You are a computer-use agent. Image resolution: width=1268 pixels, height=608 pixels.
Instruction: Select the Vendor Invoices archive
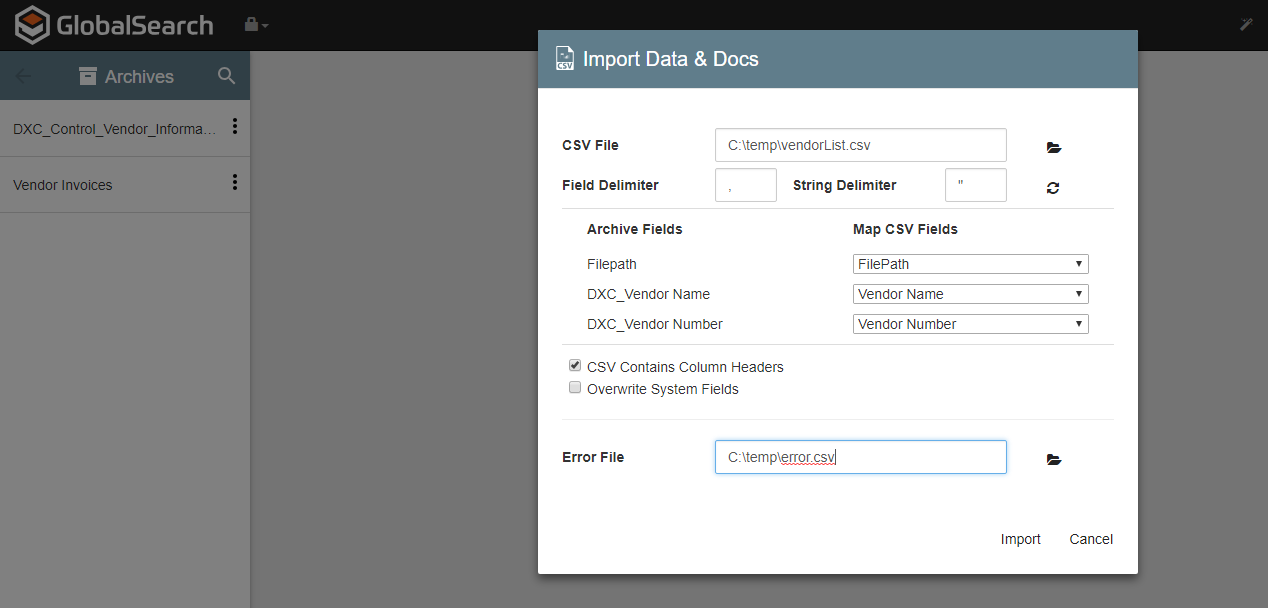point(63,185)
